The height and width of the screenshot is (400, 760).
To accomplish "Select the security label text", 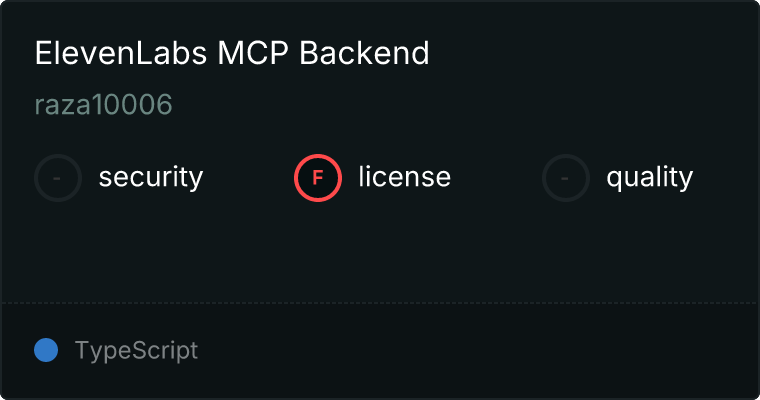I will tap(151, 177).
